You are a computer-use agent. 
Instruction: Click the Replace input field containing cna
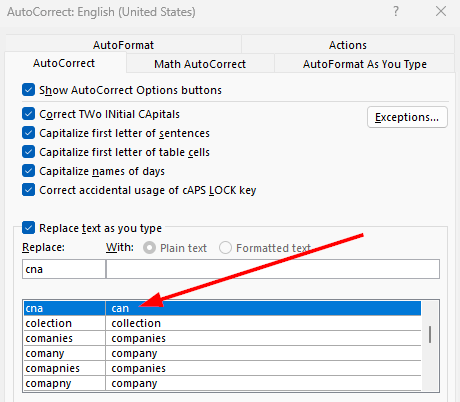[x=64, y=269]
